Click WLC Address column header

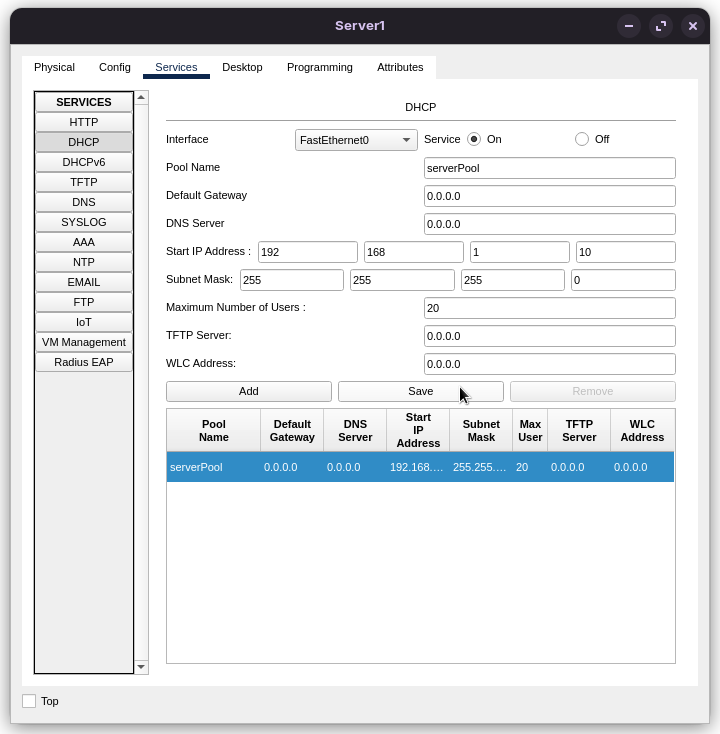coord(642,431)
